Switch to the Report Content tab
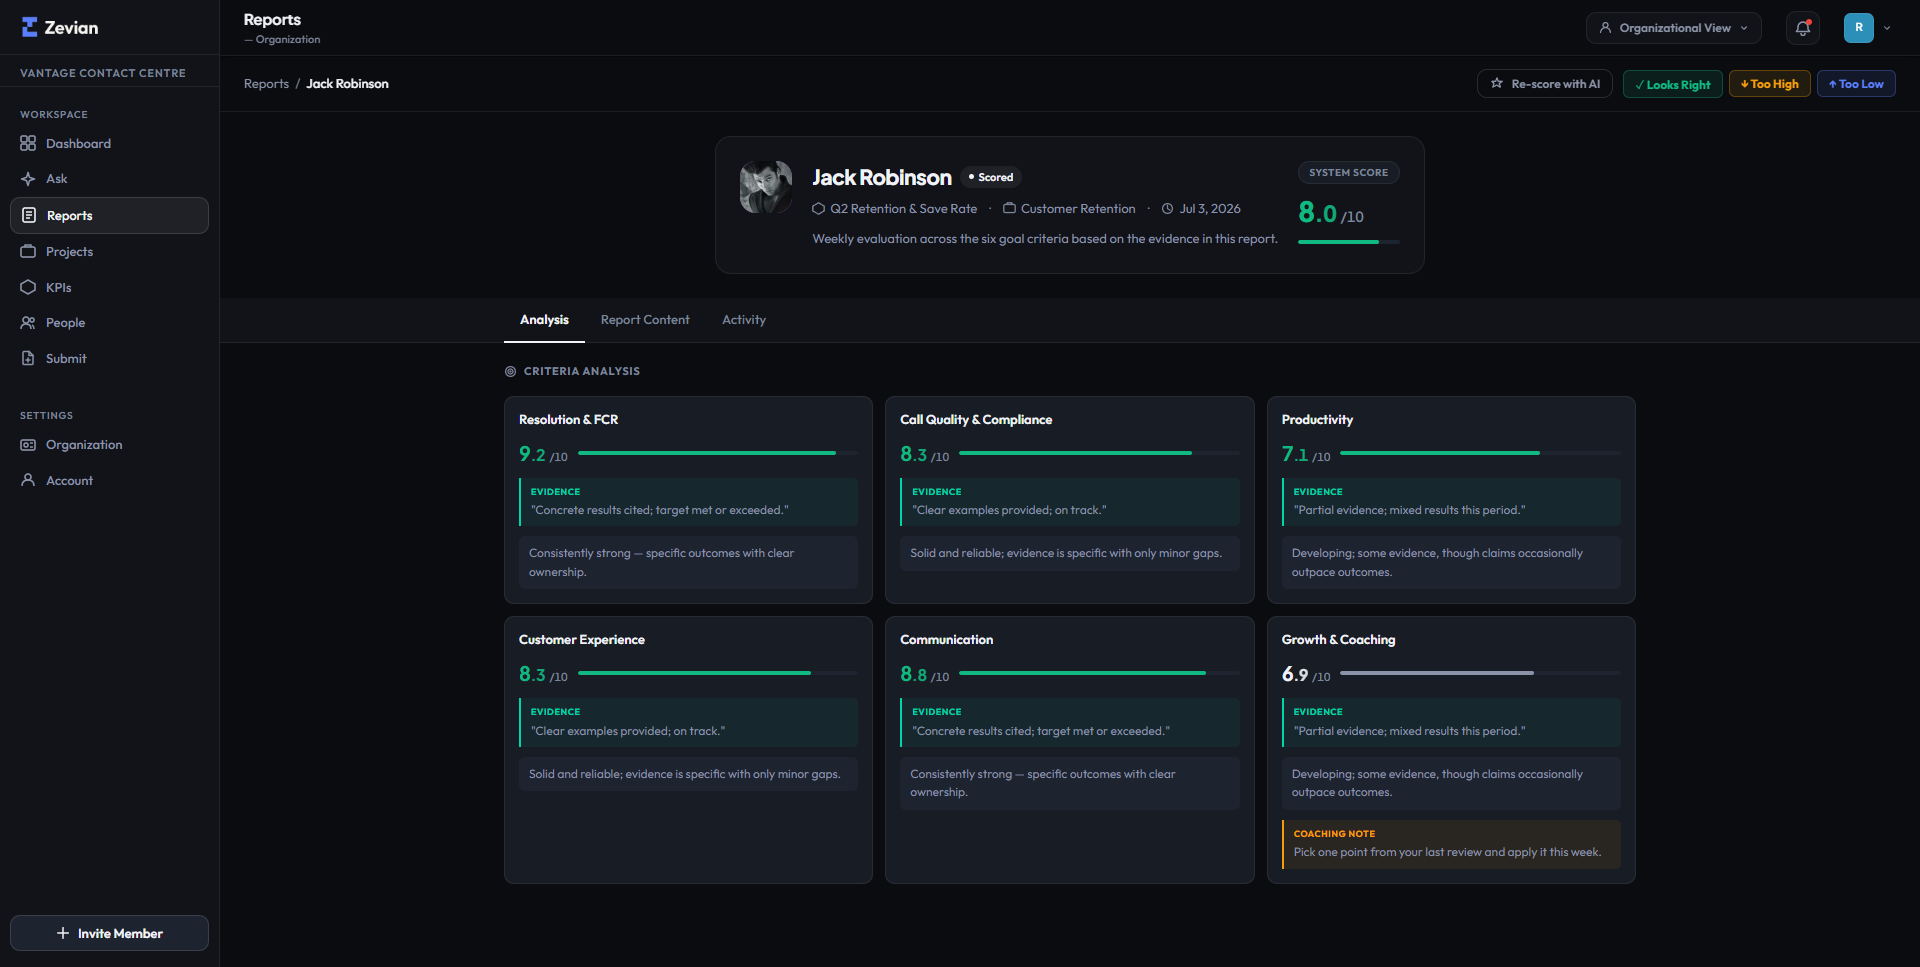The width and height of the screenshot is (1920, 967). point(645,320)
